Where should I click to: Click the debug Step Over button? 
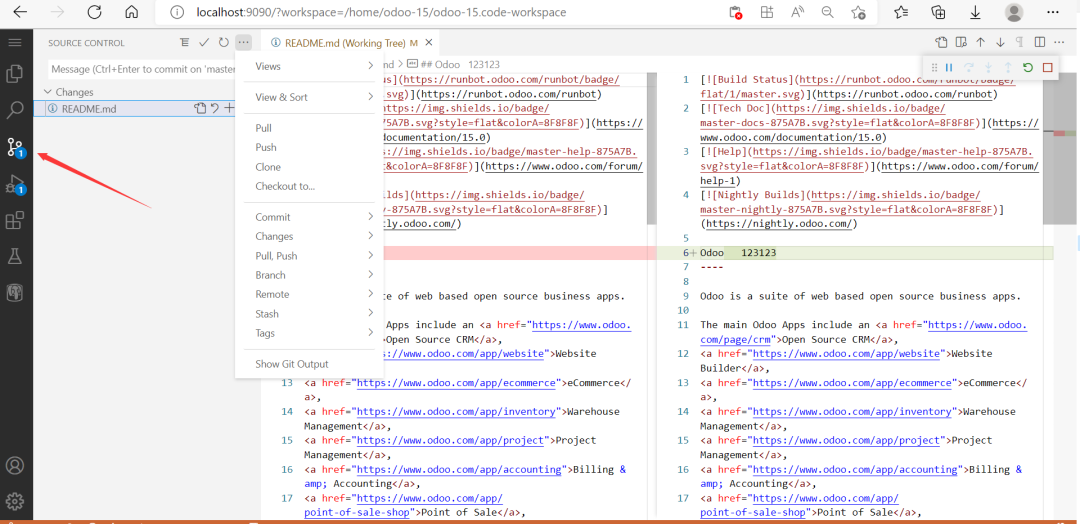pos(968,67)
